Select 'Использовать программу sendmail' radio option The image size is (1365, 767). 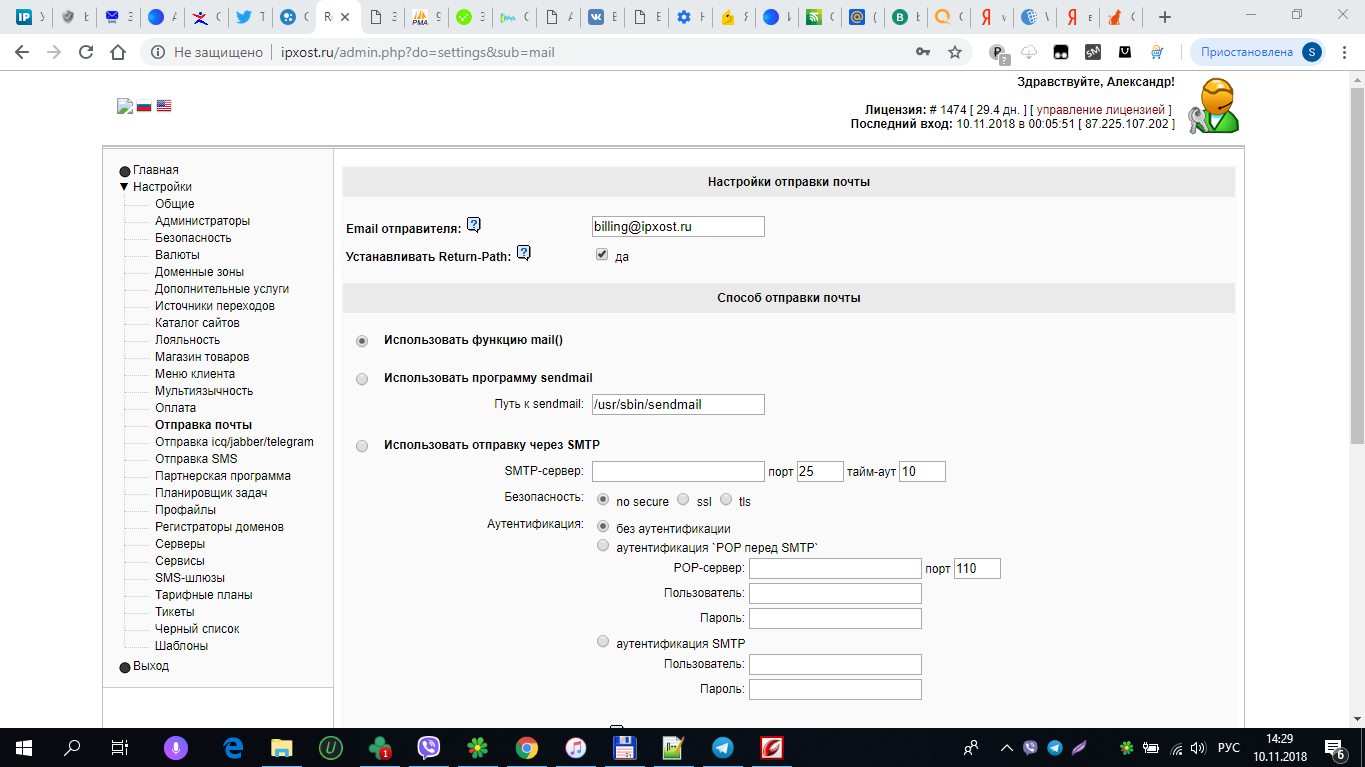362,379
